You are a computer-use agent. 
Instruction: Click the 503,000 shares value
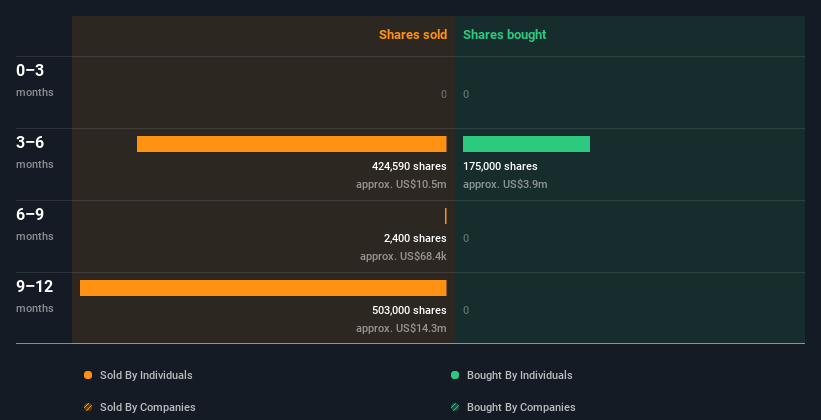pos(409,311)
